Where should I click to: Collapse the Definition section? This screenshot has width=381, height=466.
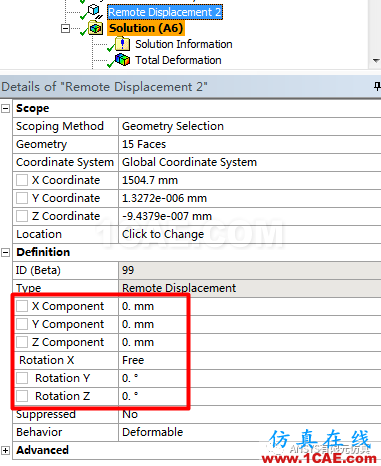(x=5, y=252)
